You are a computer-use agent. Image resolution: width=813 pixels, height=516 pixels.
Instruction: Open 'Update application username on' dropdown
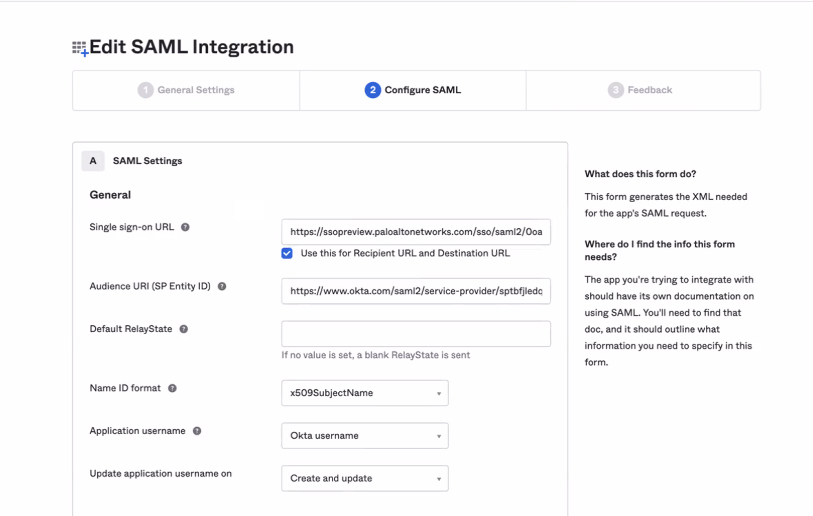(364, 479)
